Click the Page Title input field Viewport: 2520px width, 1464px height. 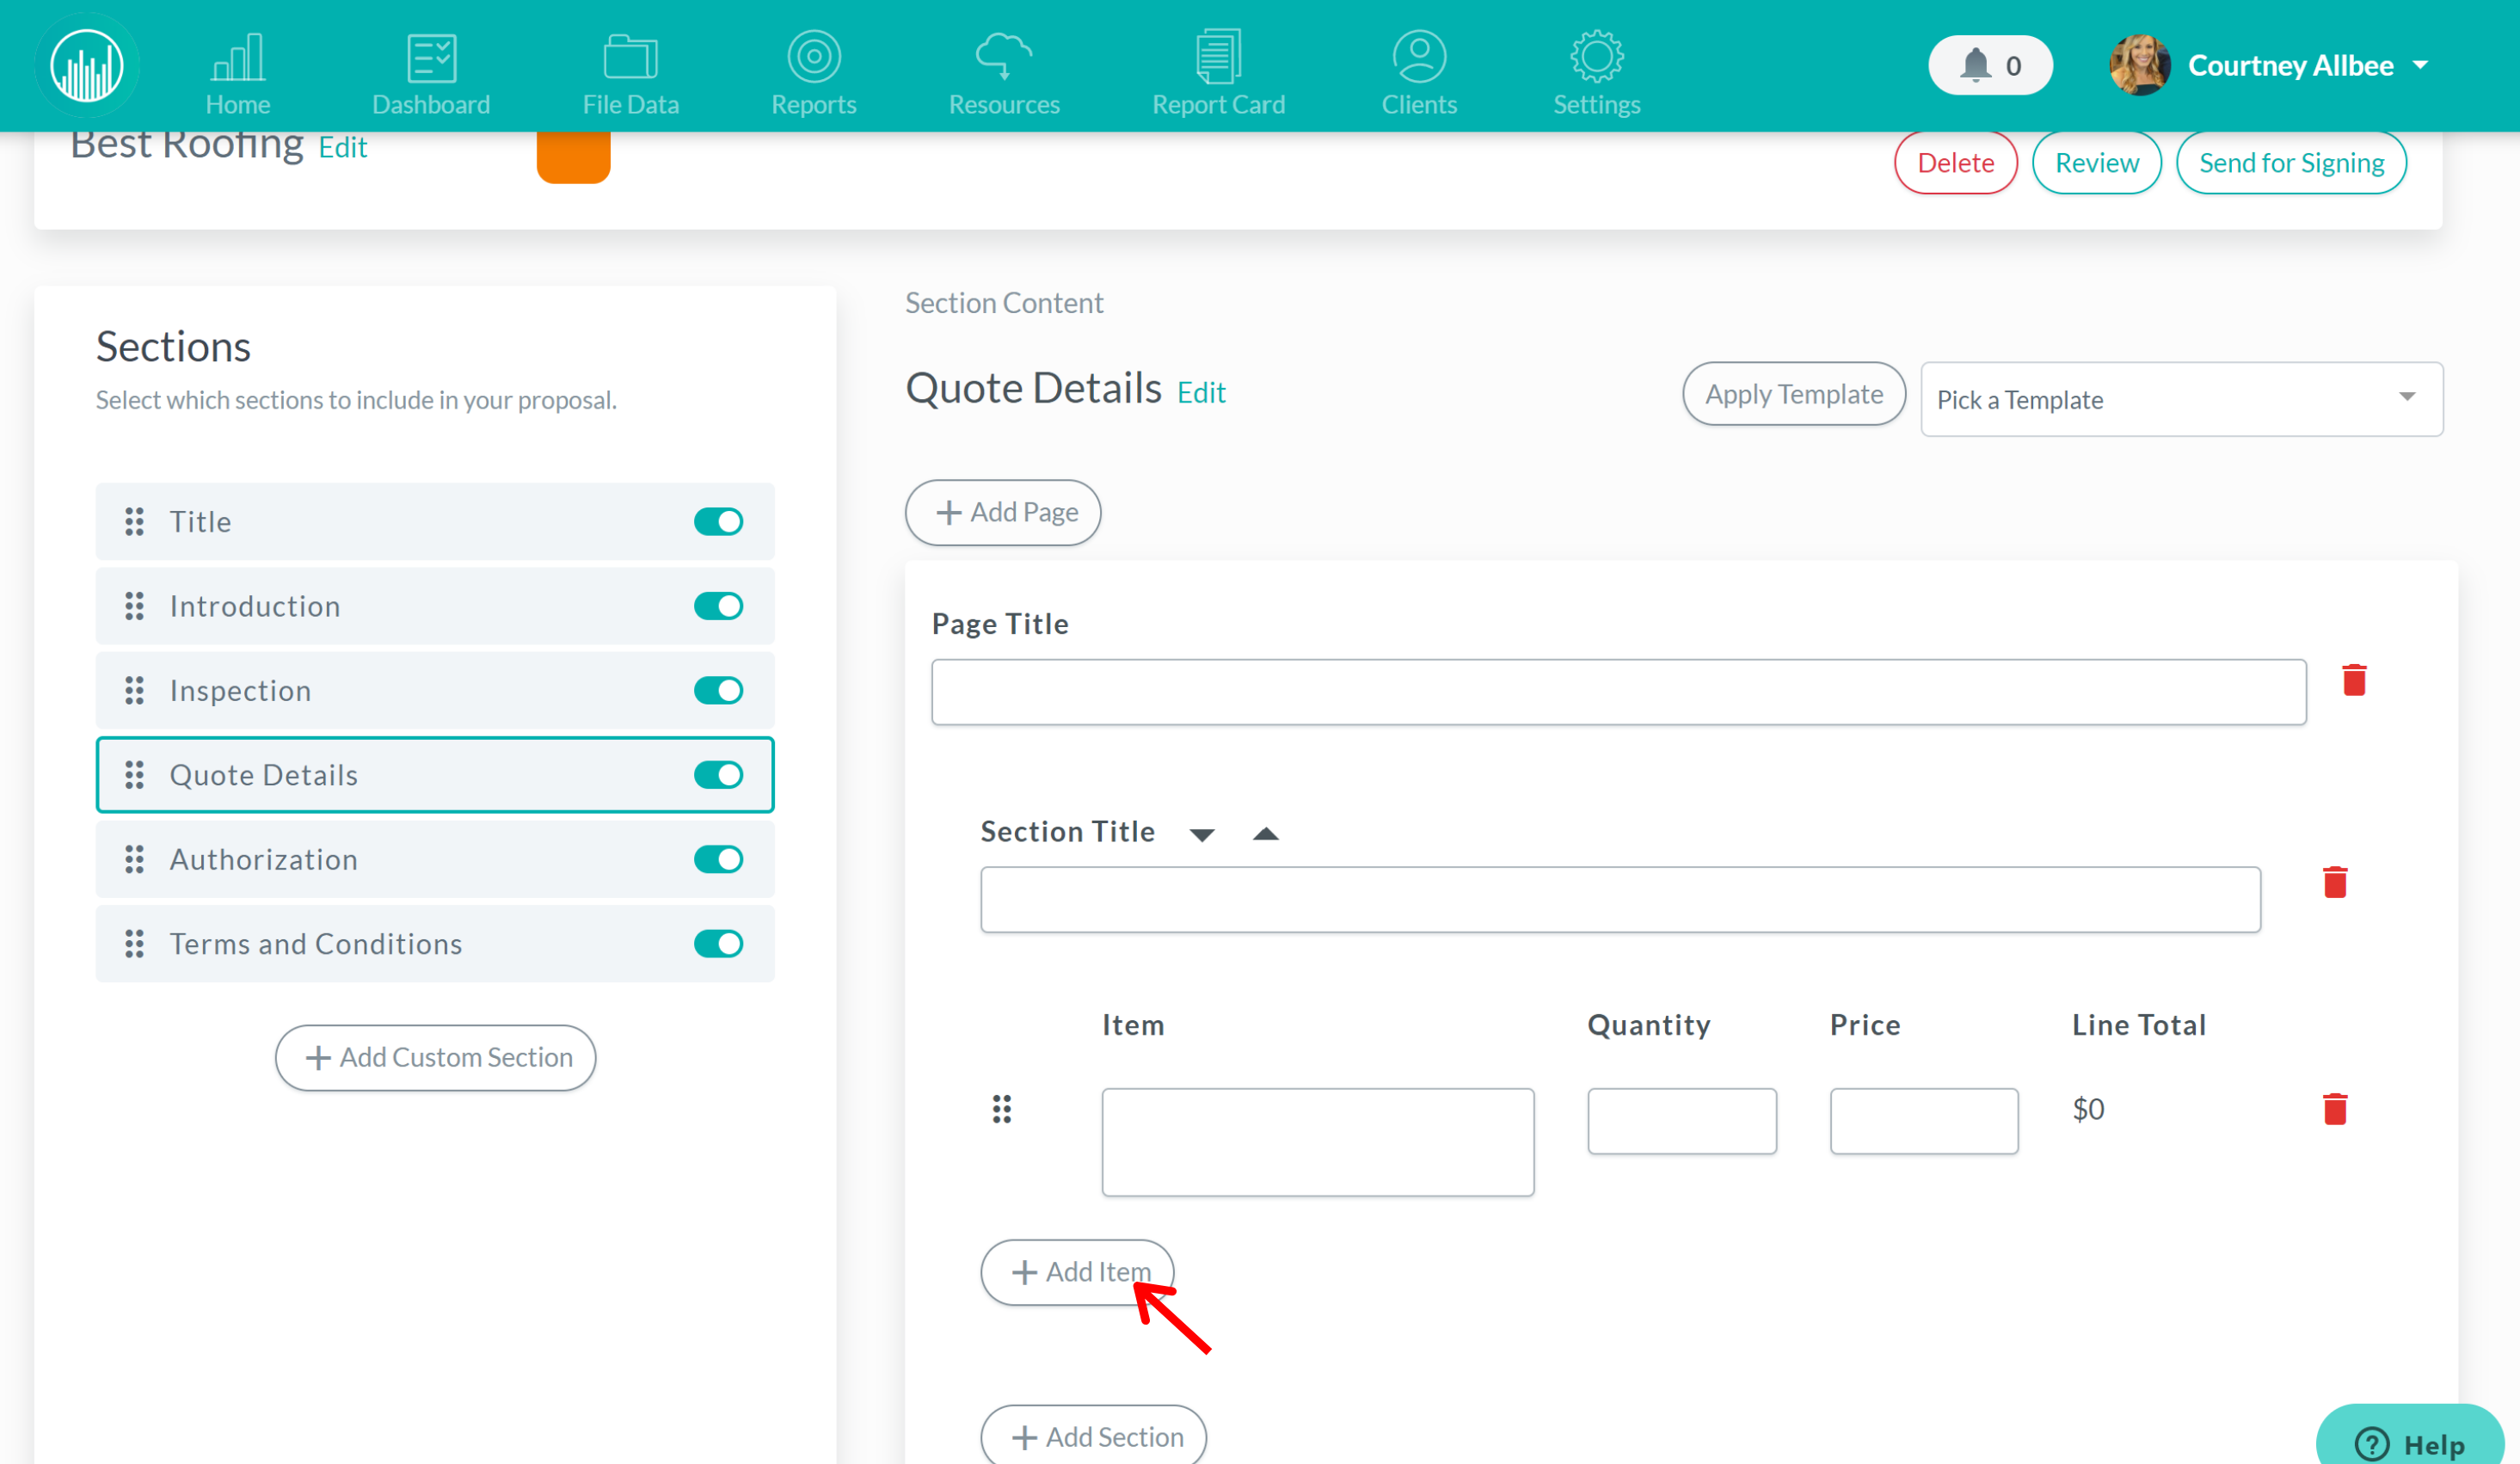[x=1619, y=690]
